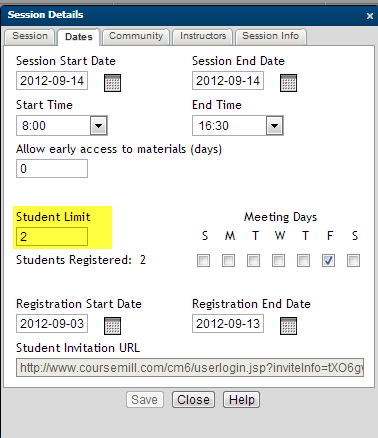Expand the Start Time dropdown
Image resolution: width=378 pixels, height=438 pixels.
click(98, 126)
